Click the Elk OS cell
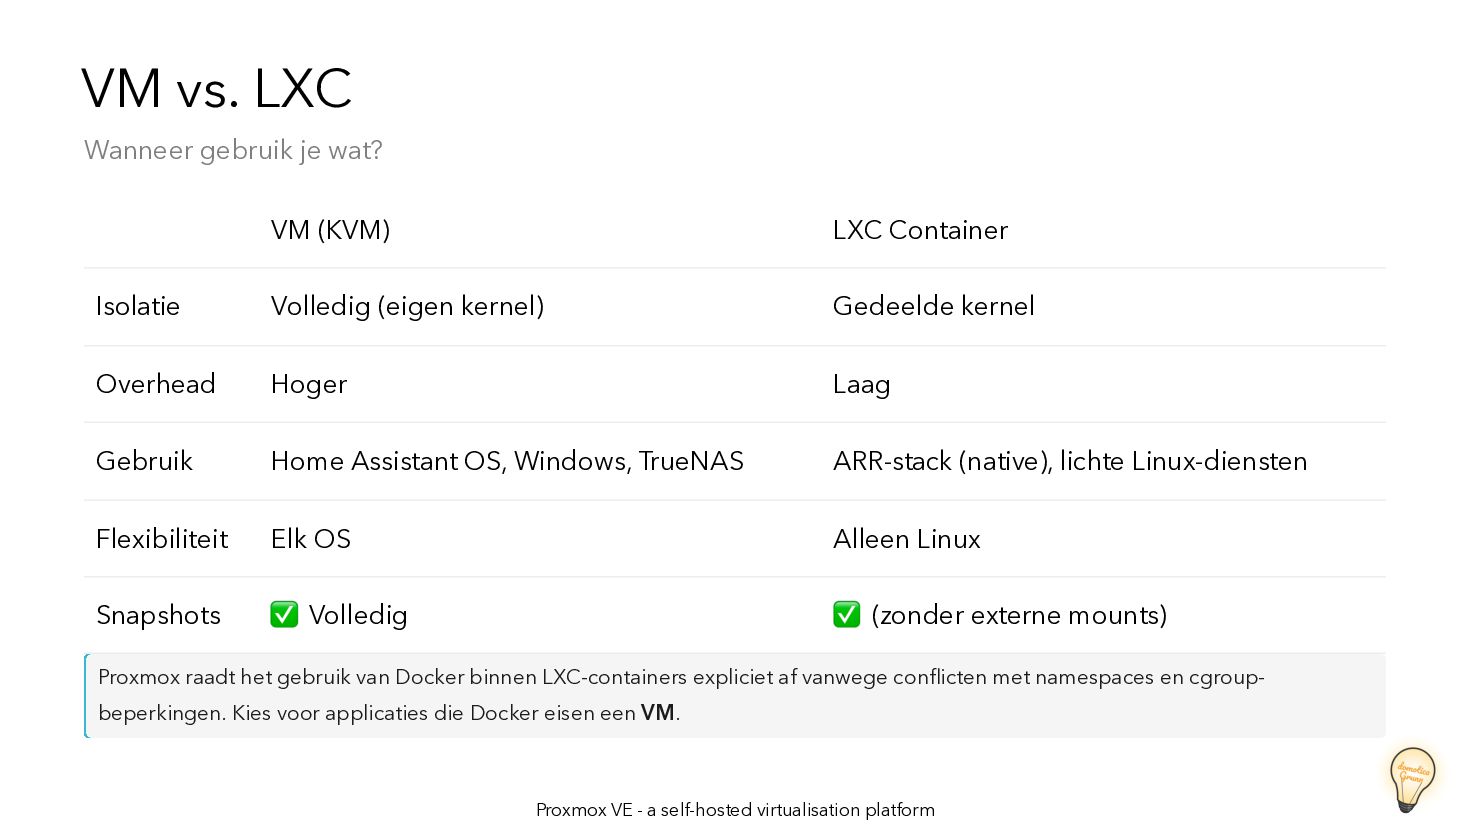Viewport: 1470px width, 828px height. (x=311, y=539)
